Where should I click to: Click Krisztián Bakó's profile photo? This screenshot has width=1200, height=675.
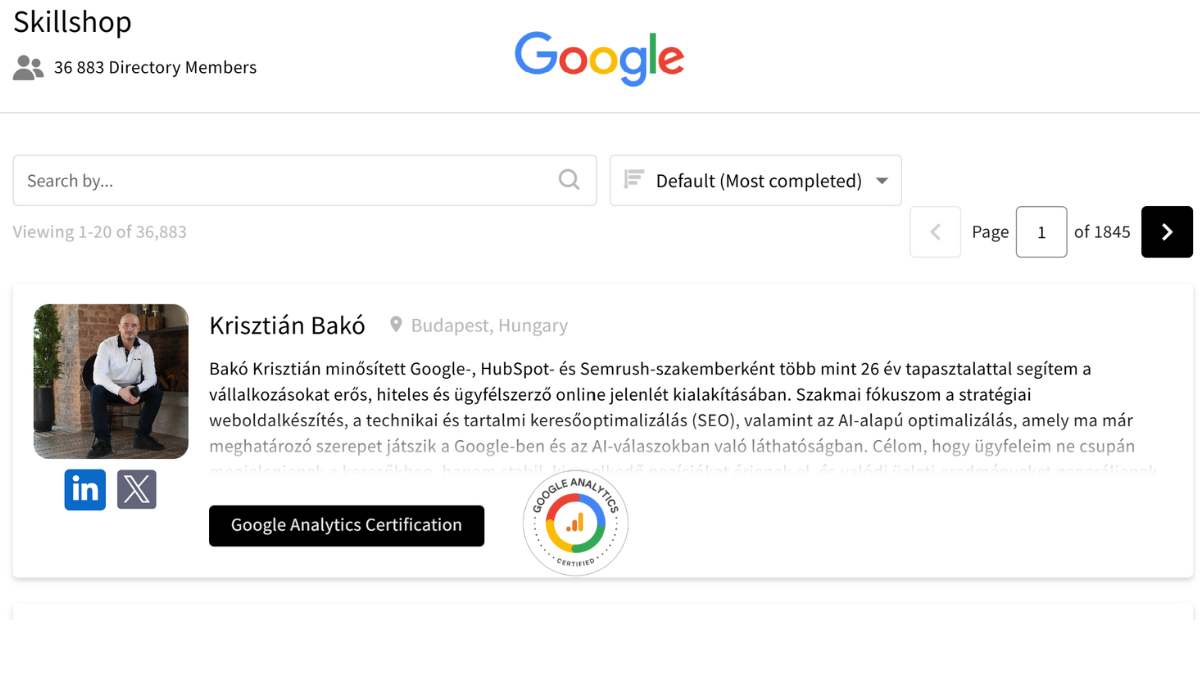pyautogui.click(x=110, y=381)
